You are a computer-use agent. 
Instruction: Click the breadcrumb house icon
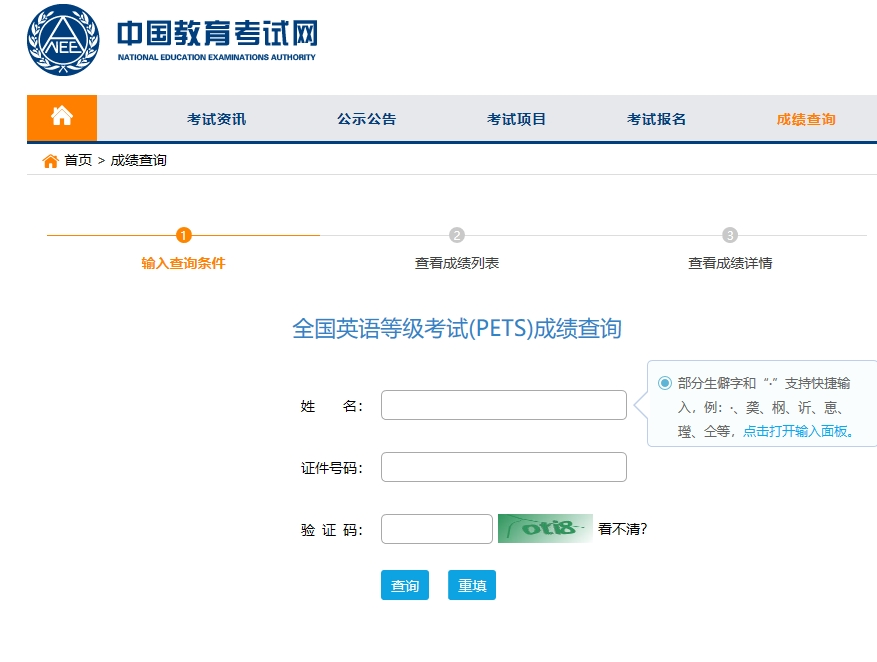pyautogui.click(x=50, y=161)
